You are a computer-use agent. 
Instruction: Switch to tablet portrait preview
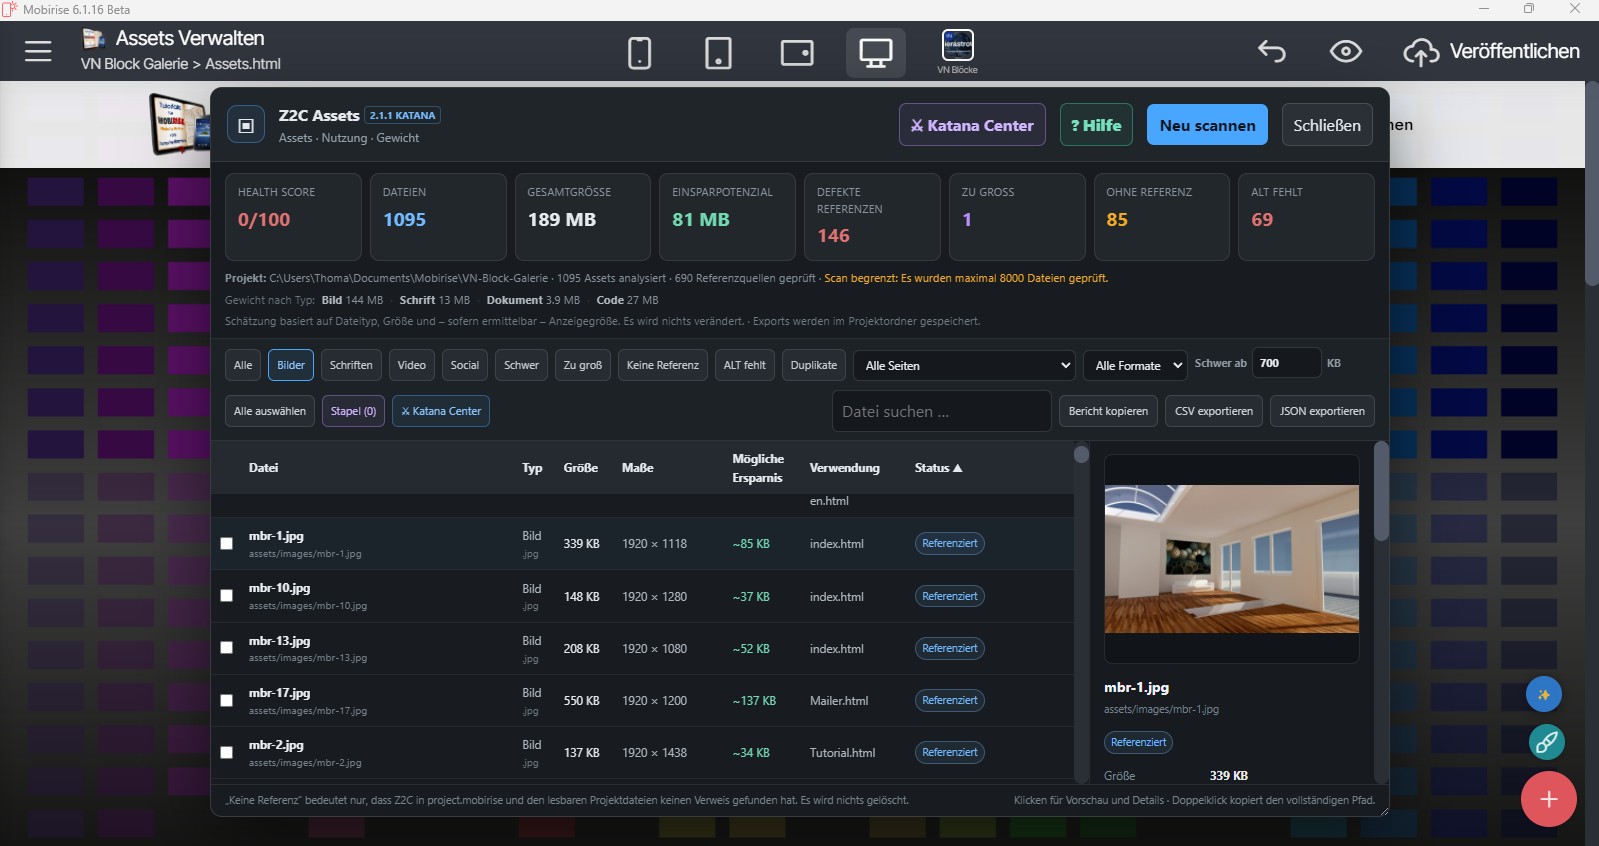[718, 53]
